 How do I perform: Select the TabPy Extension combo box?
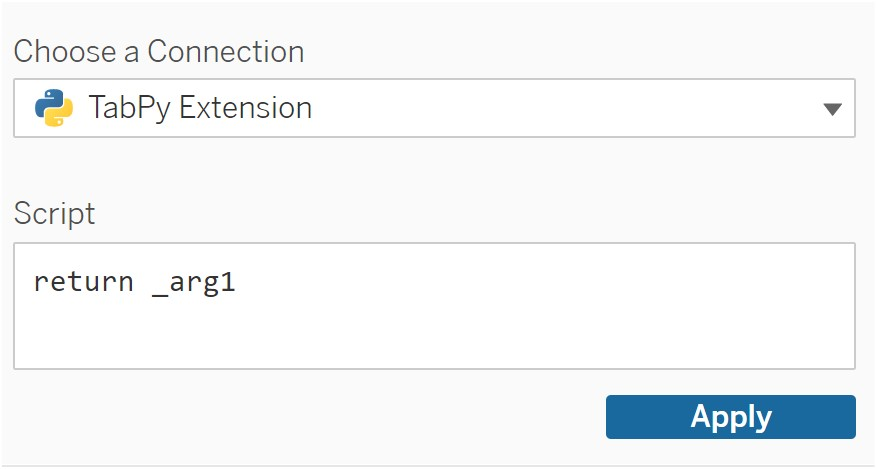pos(434,108)
